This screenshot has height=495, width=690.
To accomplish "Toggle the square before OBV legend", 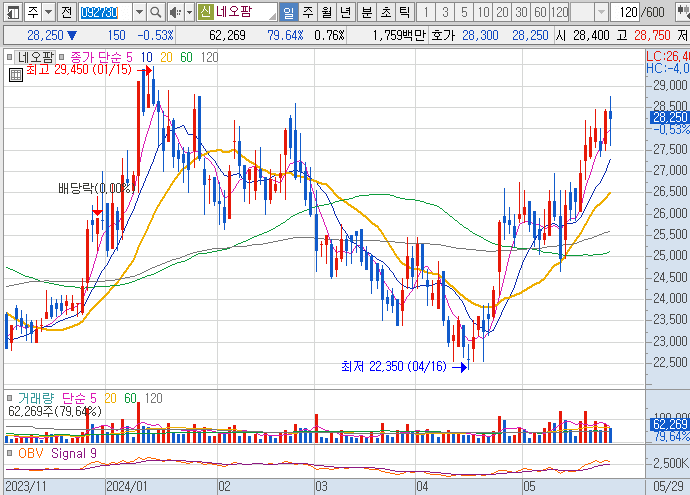I will (10, 453).
